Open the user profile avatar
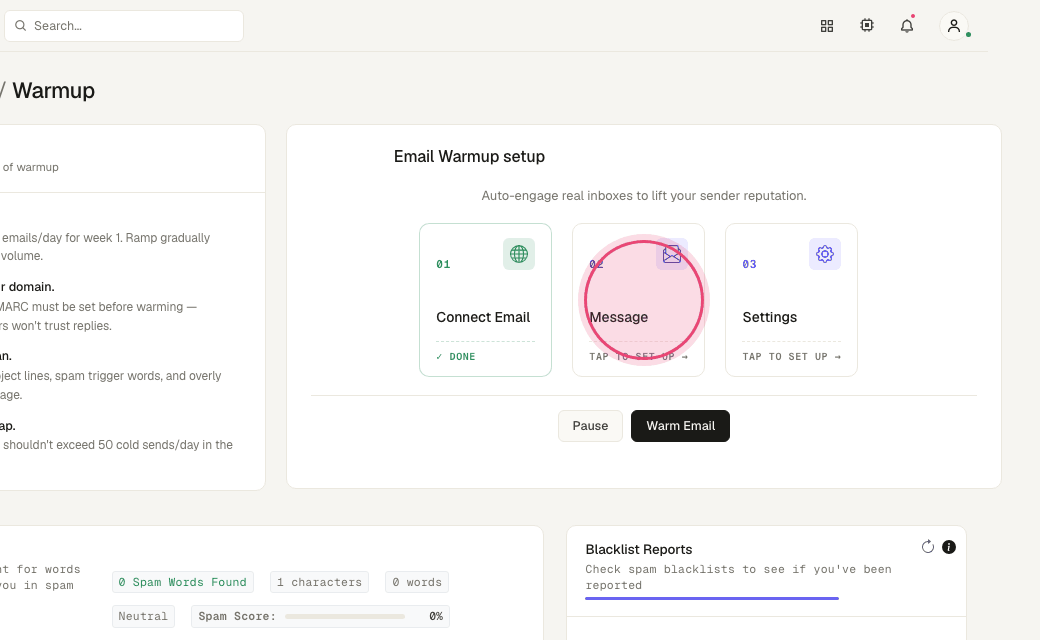The image size is (1040, 640). pos(954,26)
